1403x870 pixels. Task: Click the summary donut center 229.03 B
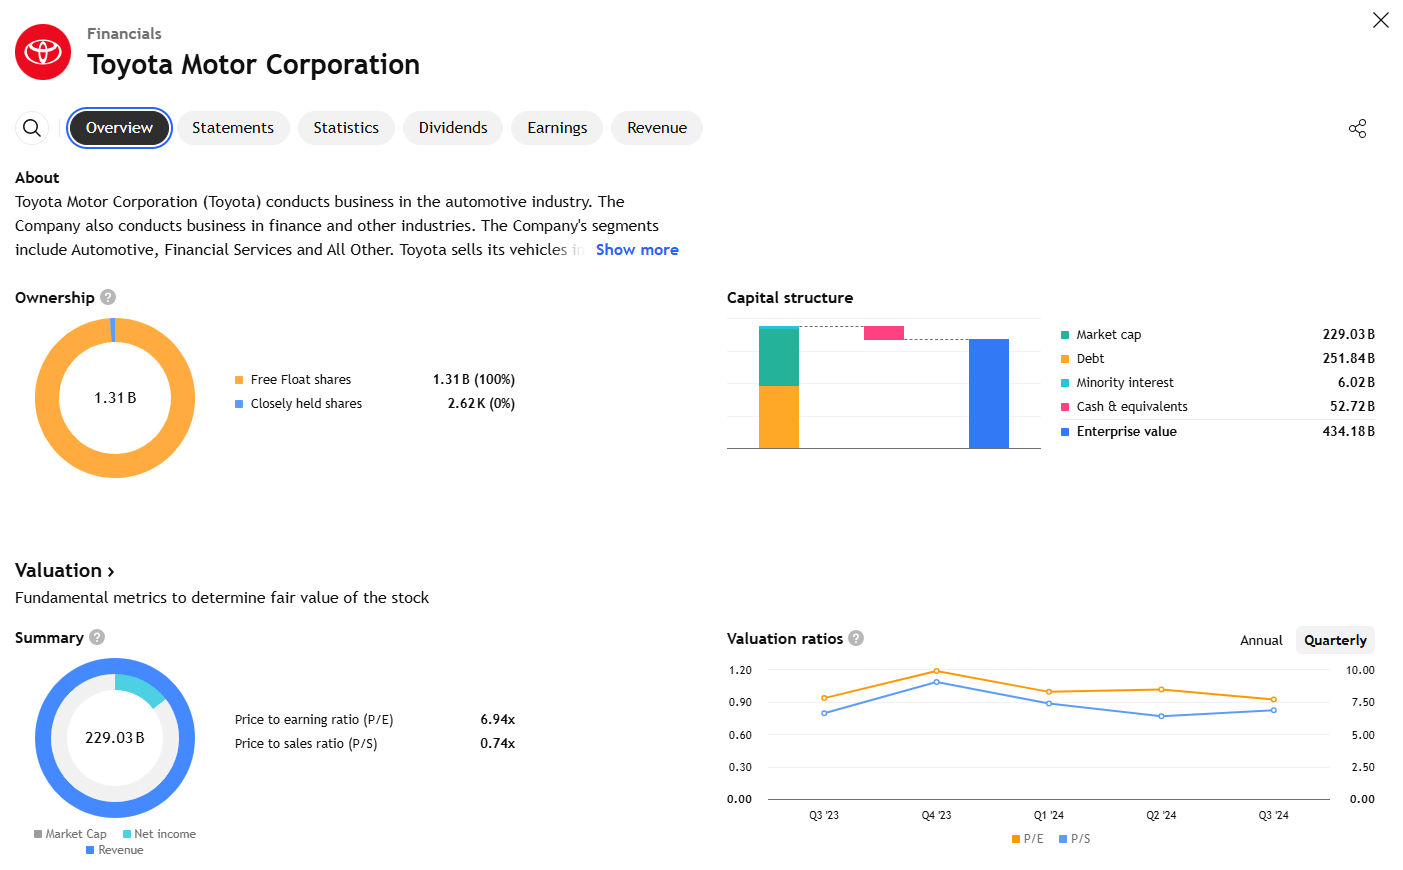pyautogui.click(x=115, y=738)
